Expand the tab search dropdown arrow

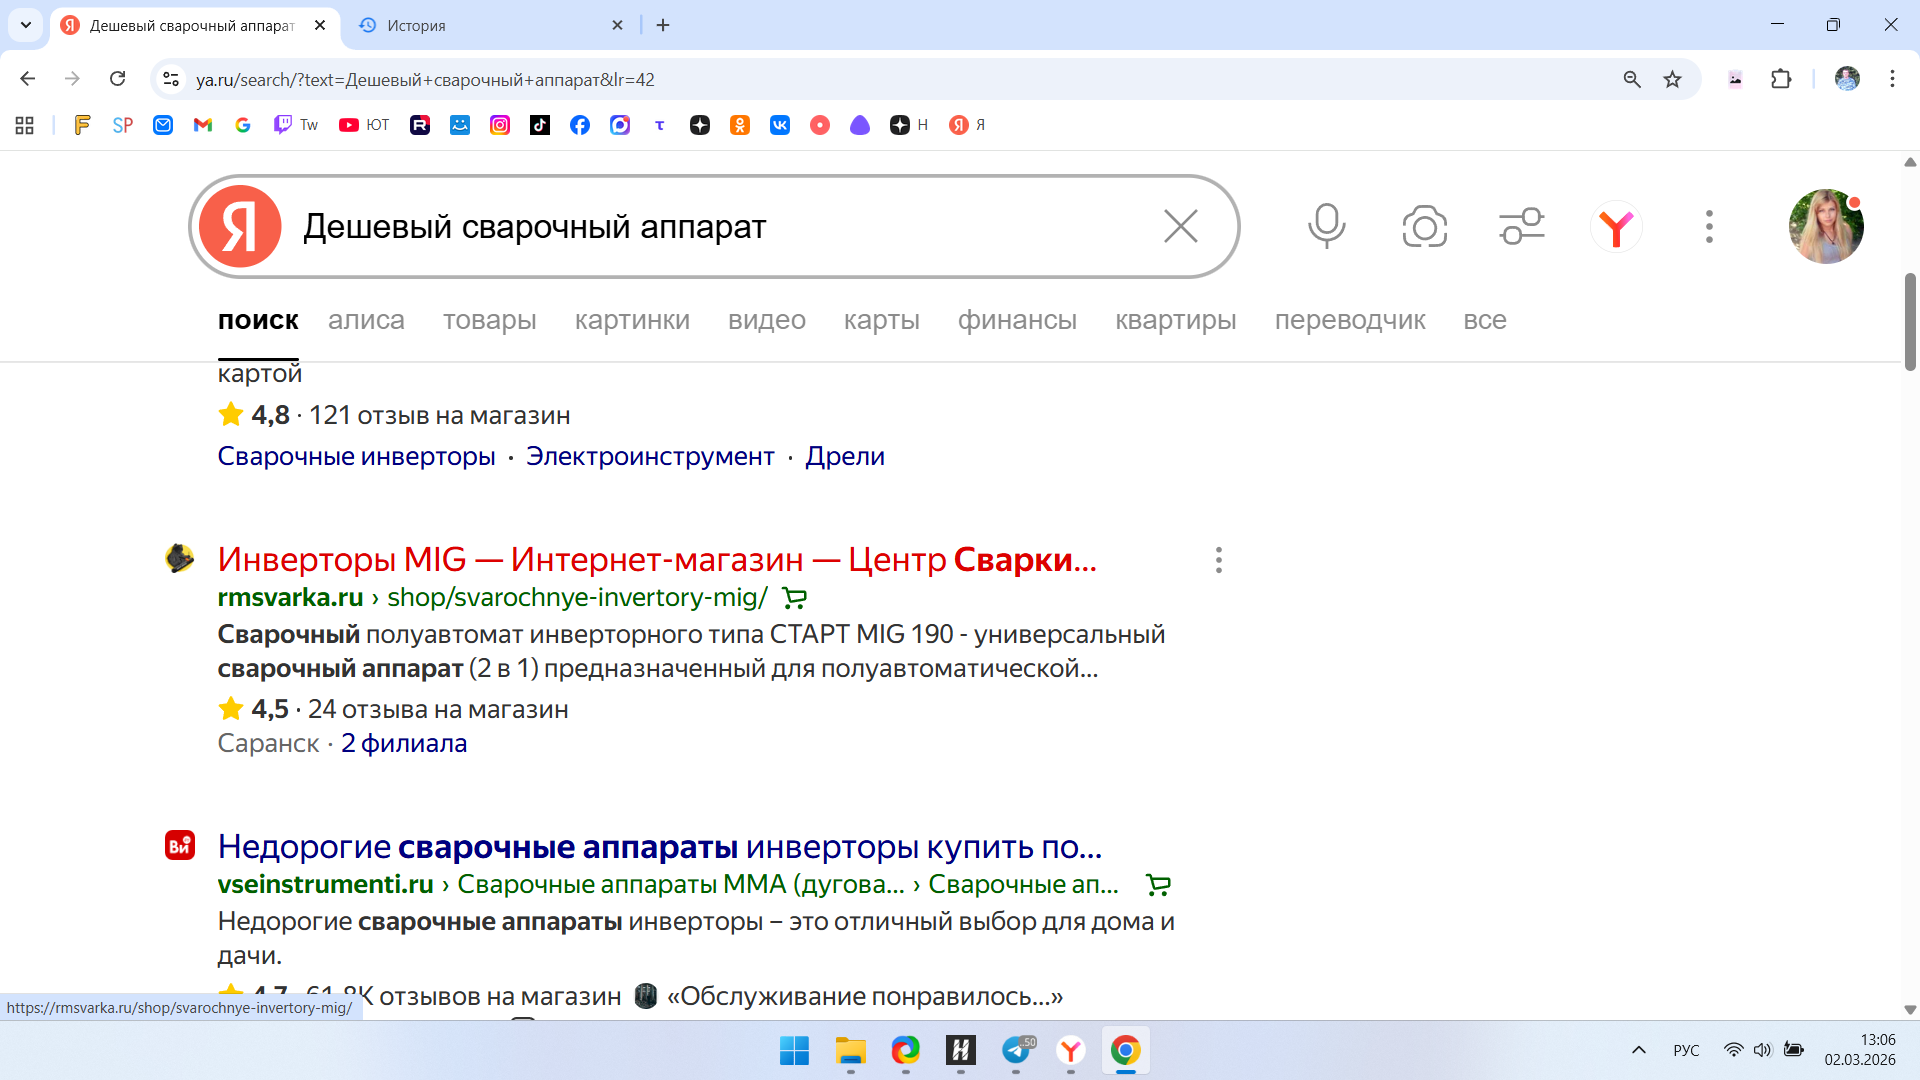pyautogui.click(x=26, y=25)
